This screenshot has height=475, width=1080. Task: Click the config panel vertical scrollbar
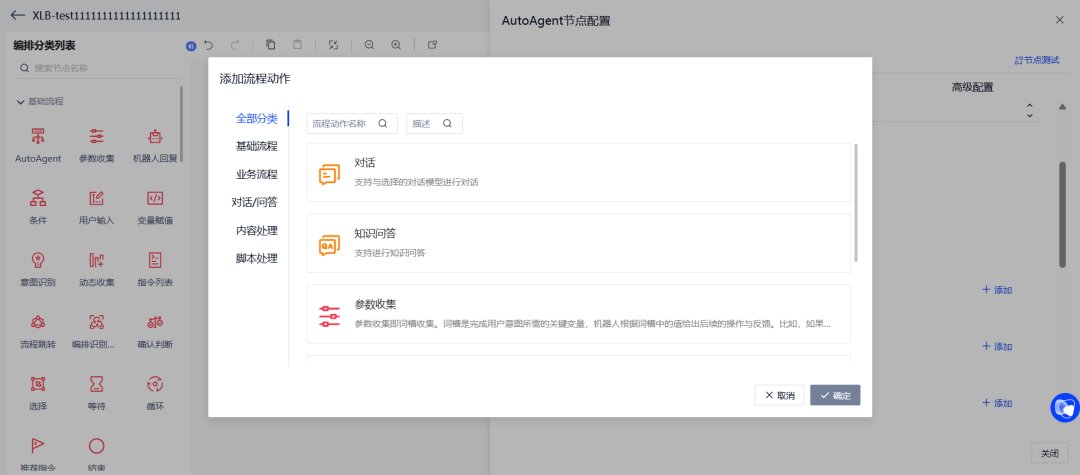click(x=1063, y=215)
